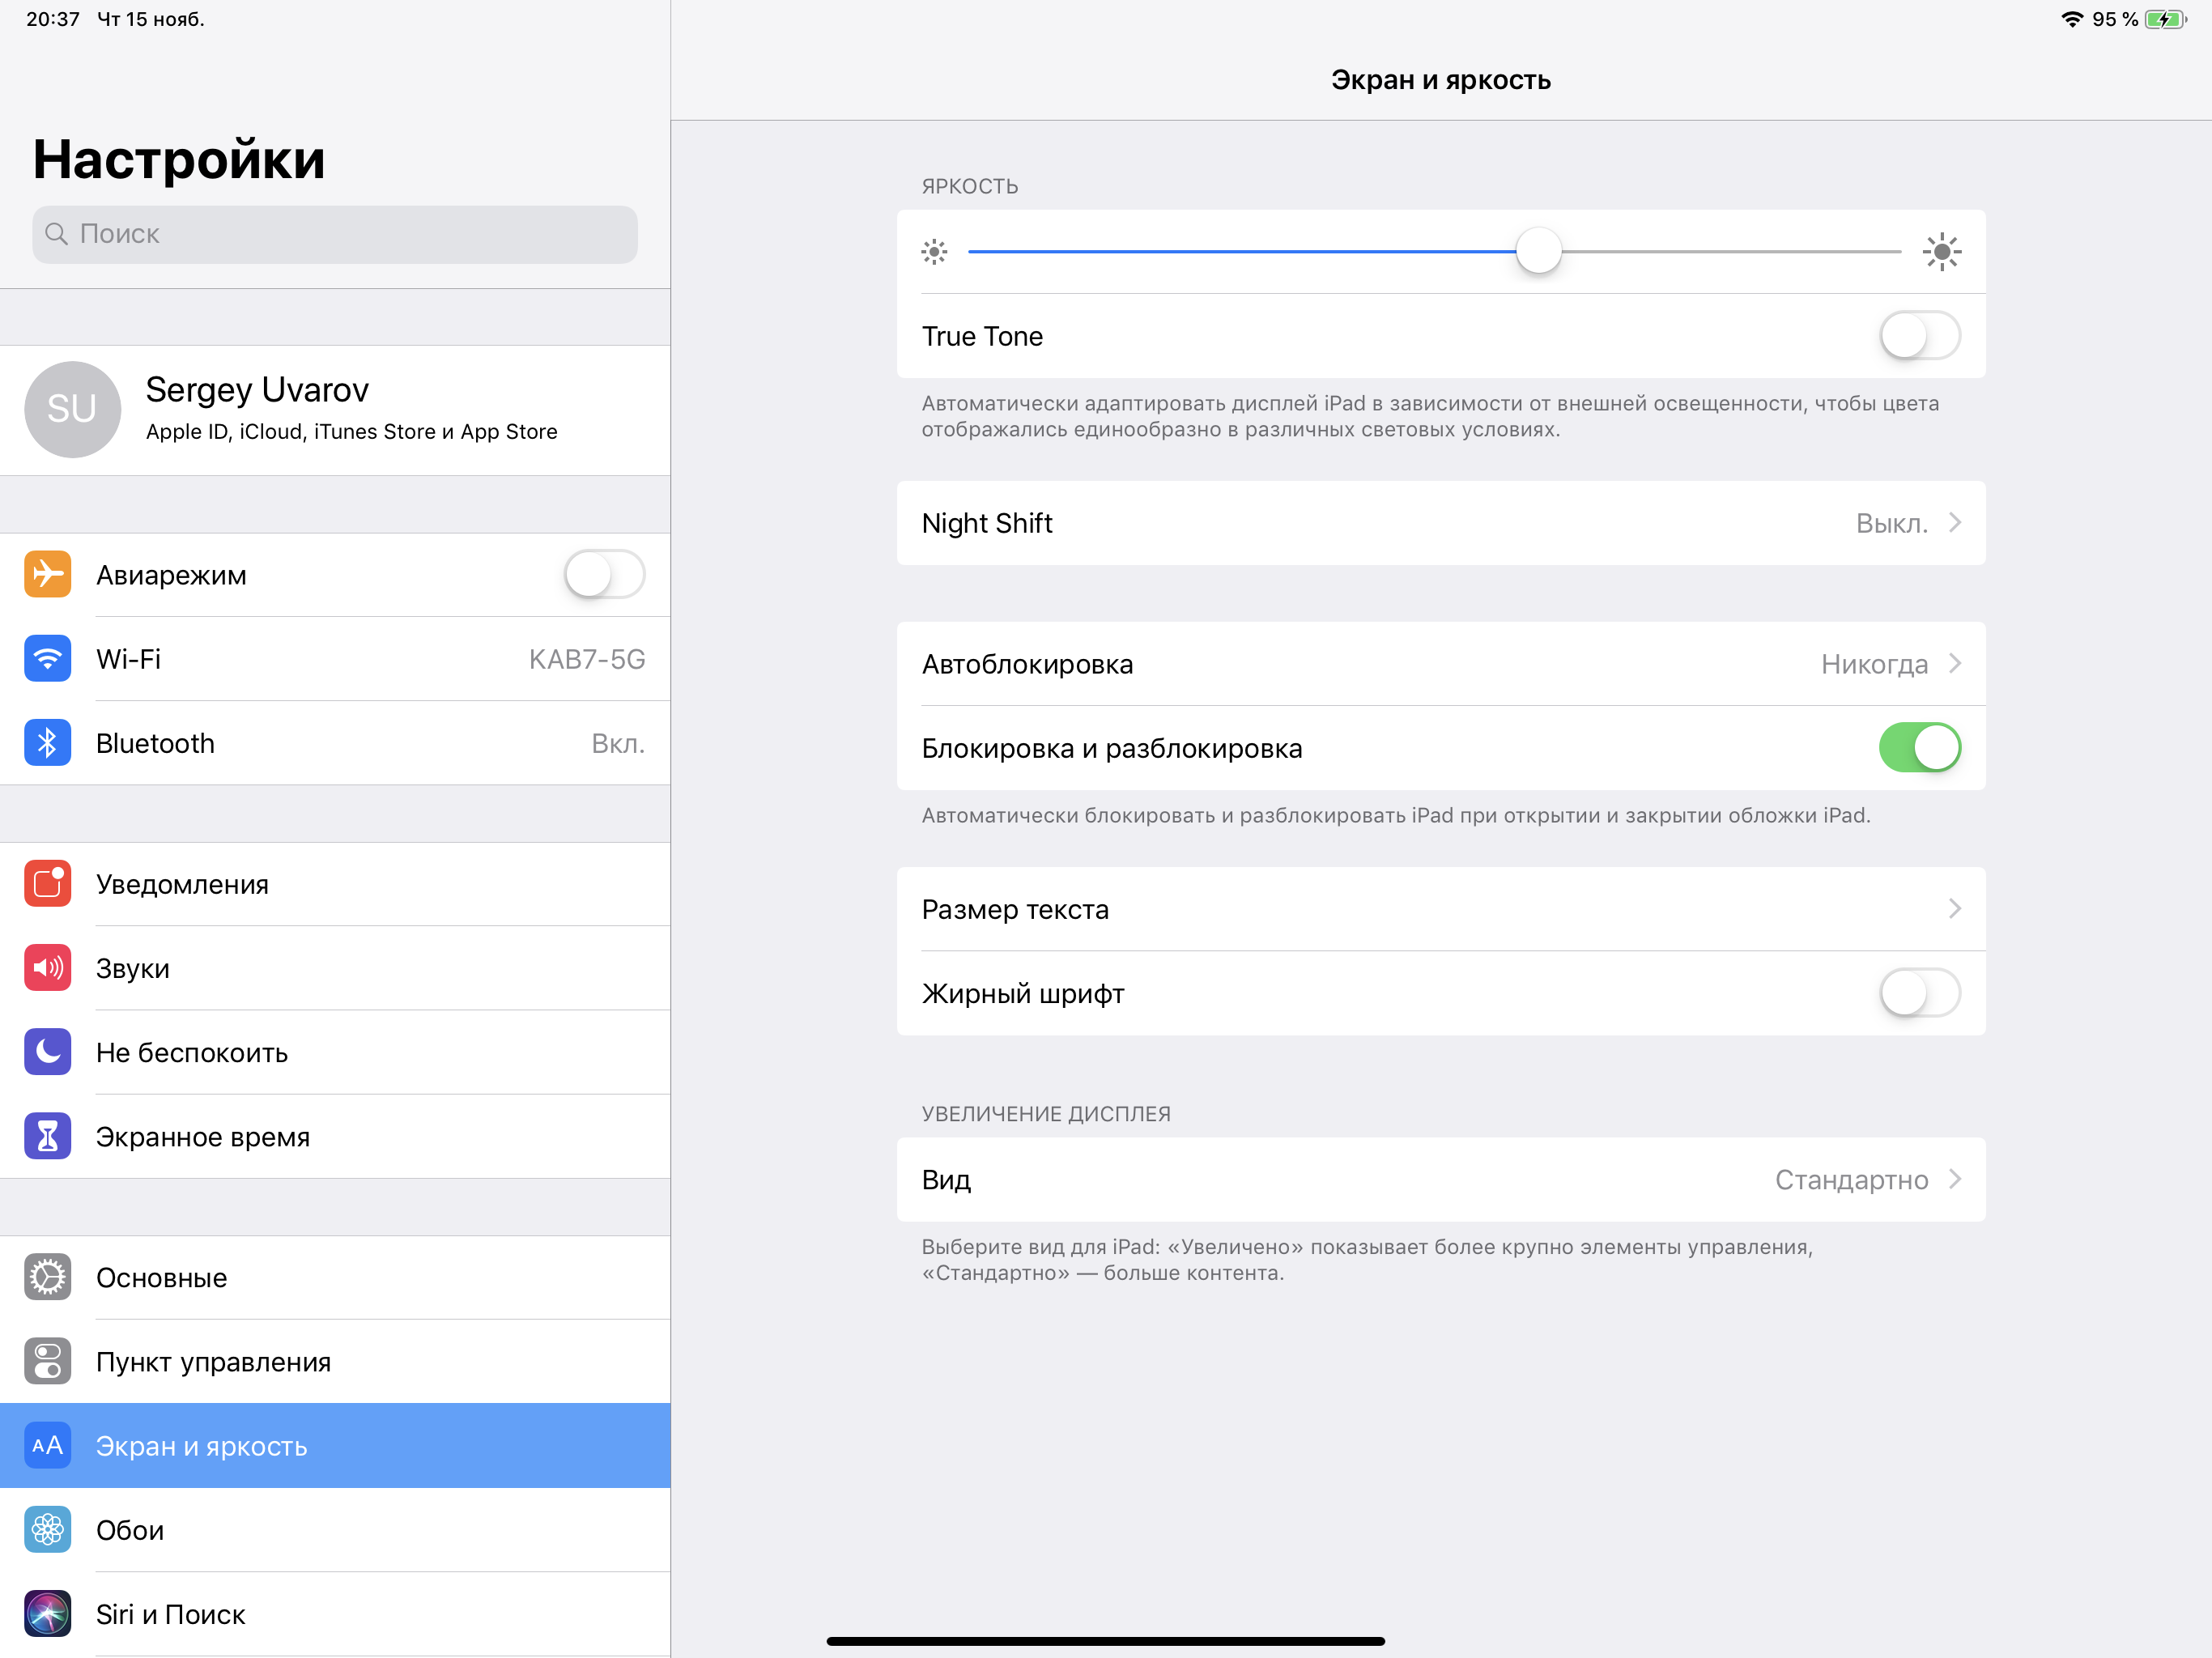Viewport: 2212px width, 1658px height.
Task: Enable the True Tone switch
Action: point(1918,335)
